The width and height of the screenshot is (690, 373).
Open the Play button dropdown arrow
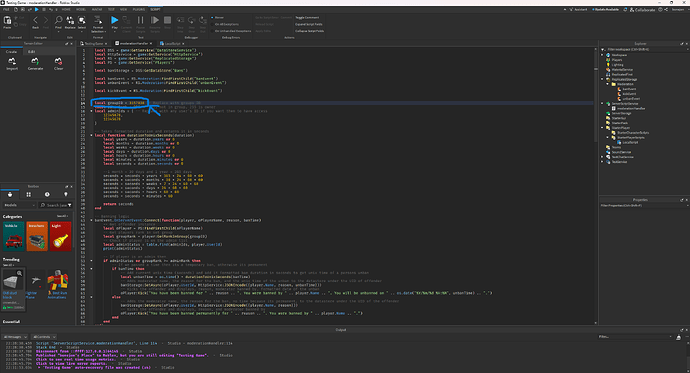click(114, 31)
